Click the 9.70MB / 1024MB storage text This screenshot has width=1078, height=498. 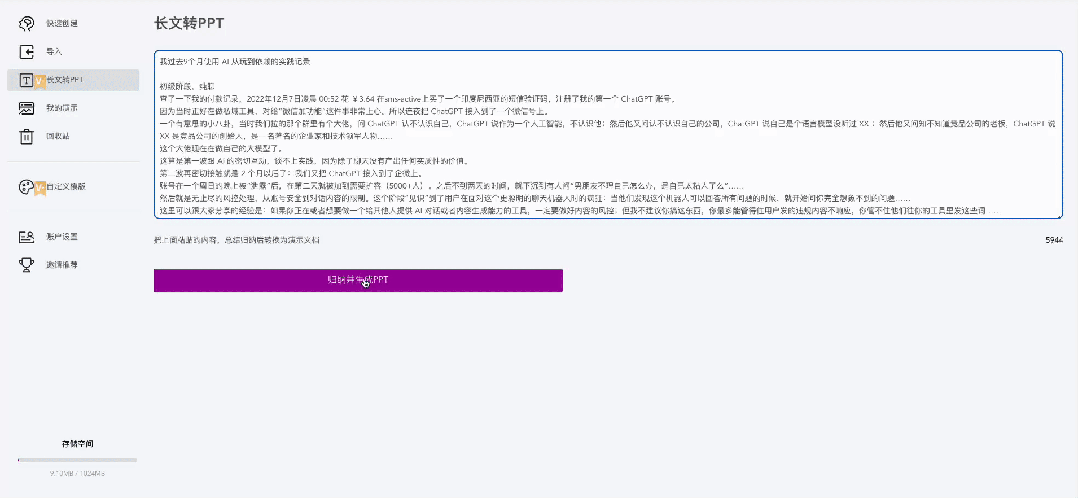77,474
